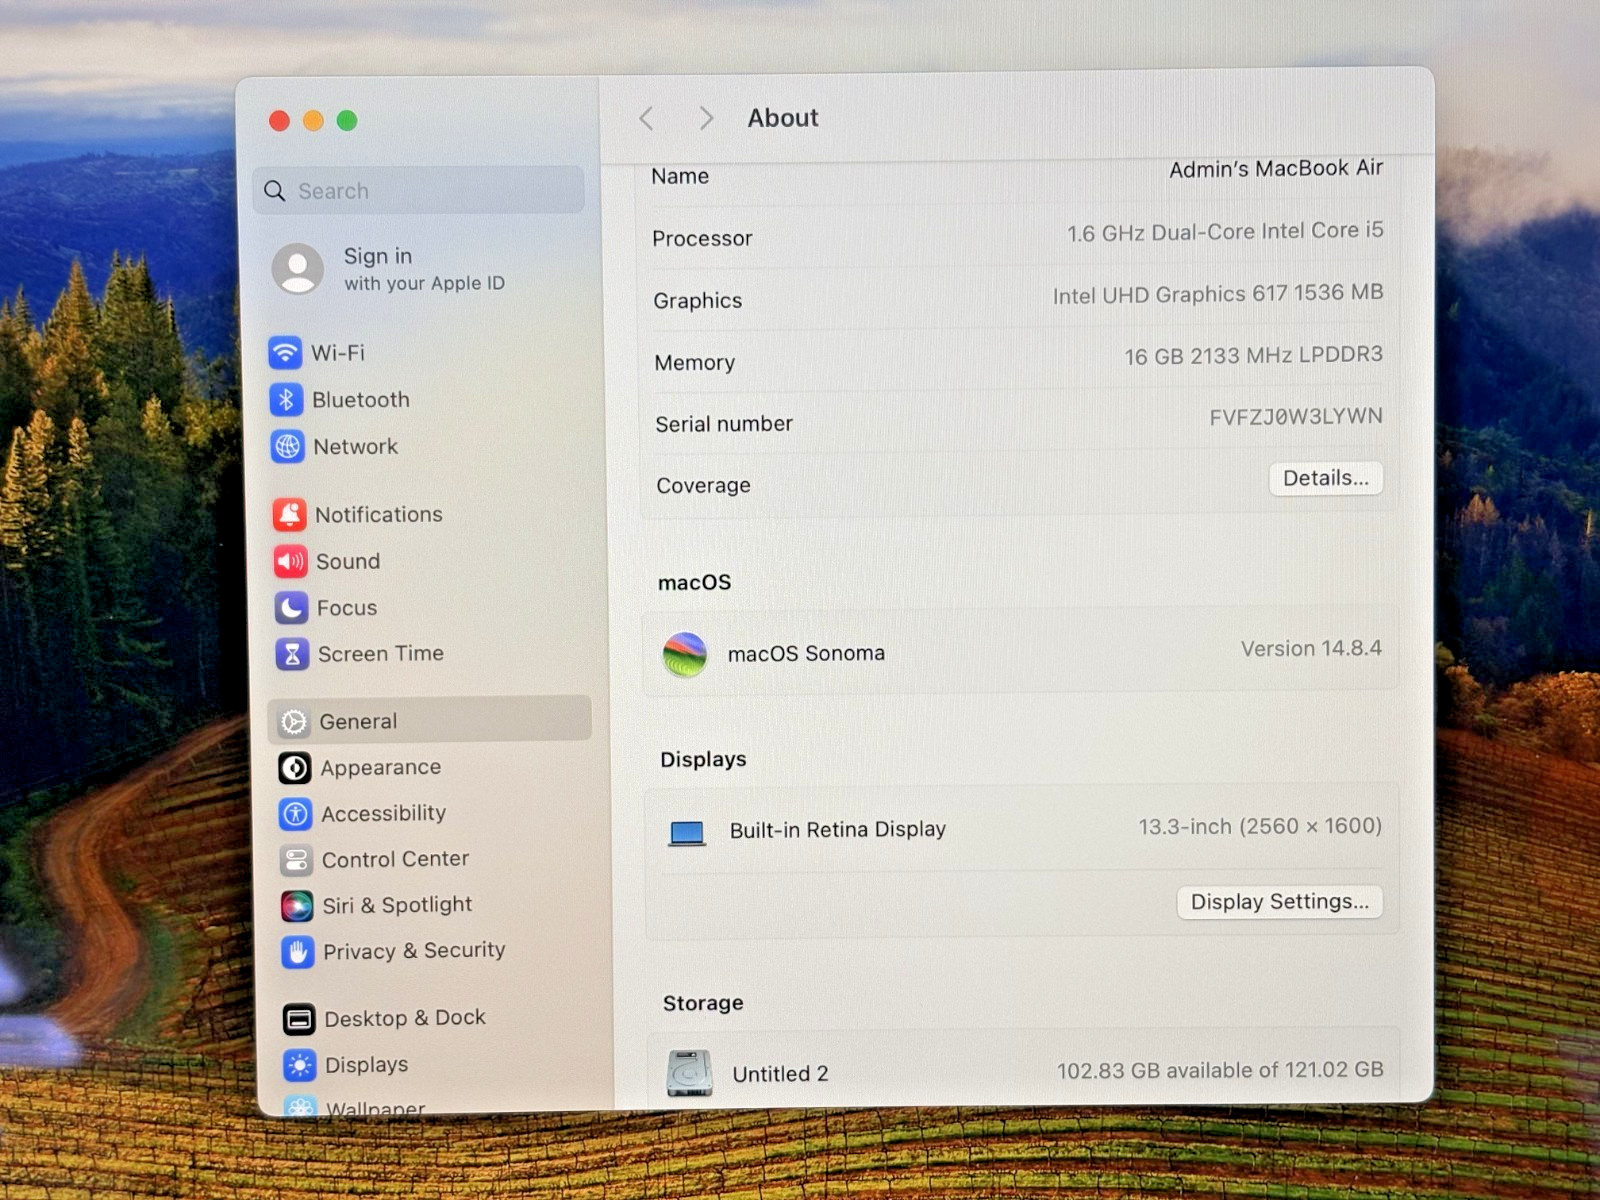Image resolution: width=1600 pixels, height=1200 pixels.
Task: Click the 13.3-inch (2560 × 1600) text
Action: 1260,827
